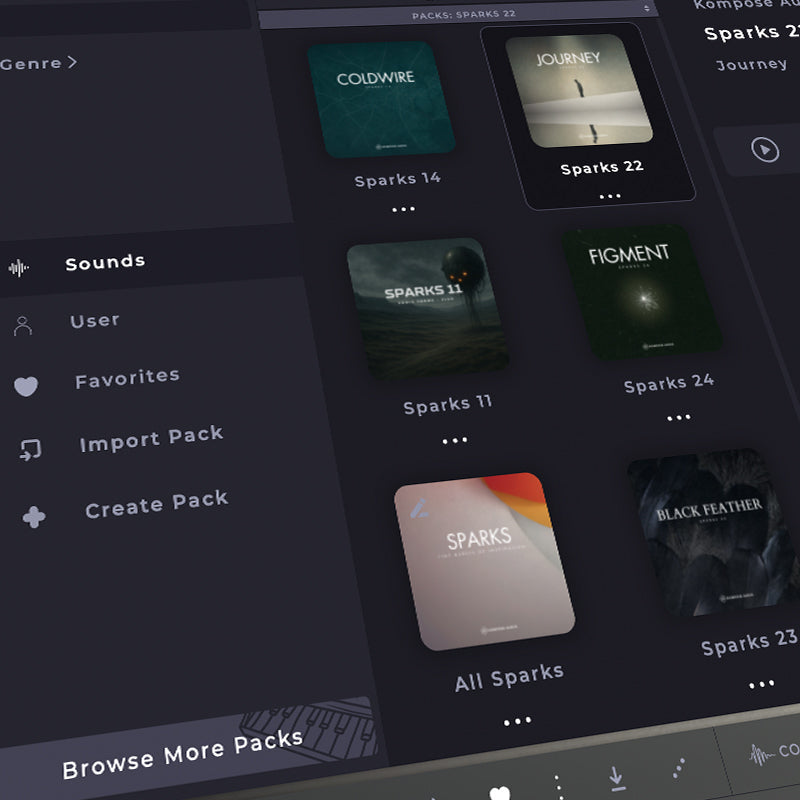Click the Import Pack arrow icon
Viewport: 800px width, 800px height.
(31, 450)
